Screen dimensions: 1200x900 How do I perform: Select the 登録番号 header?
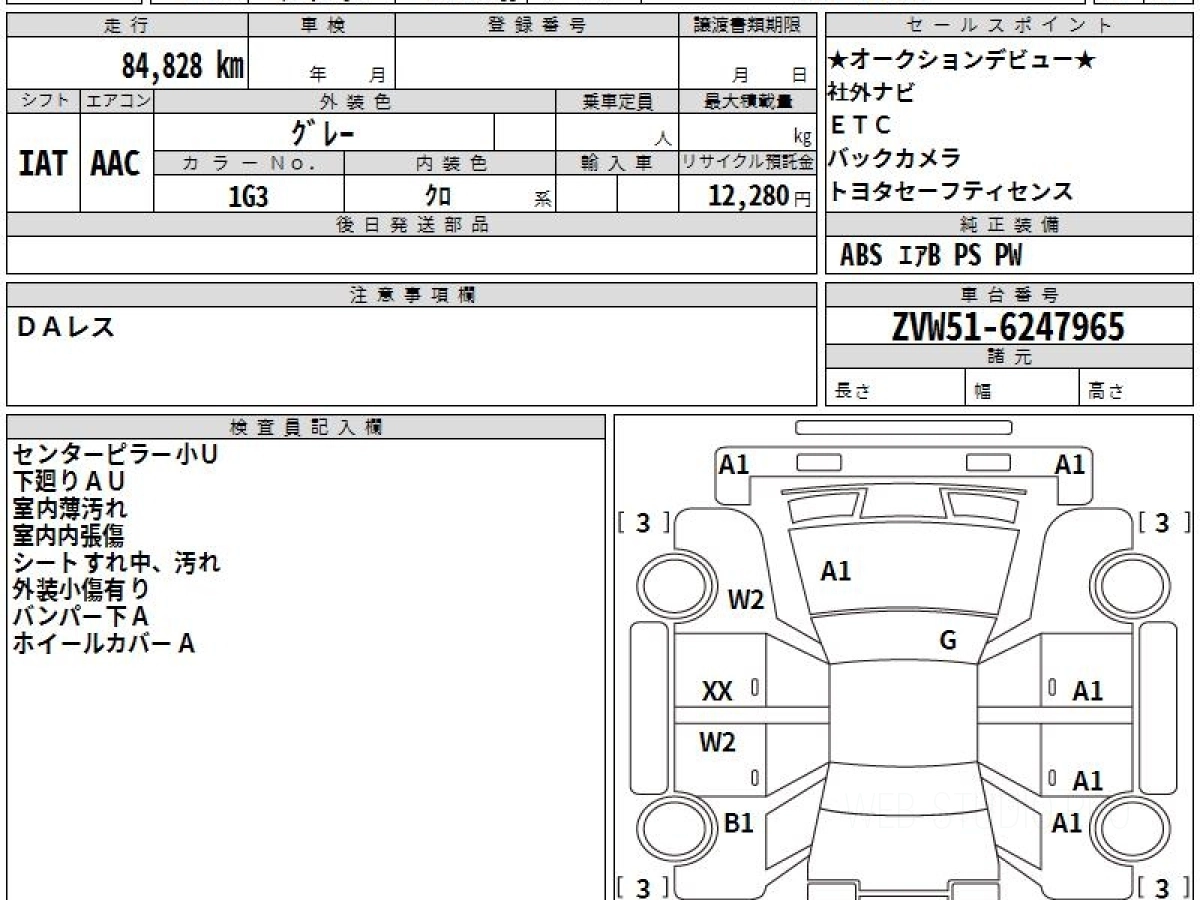[537, 26]
